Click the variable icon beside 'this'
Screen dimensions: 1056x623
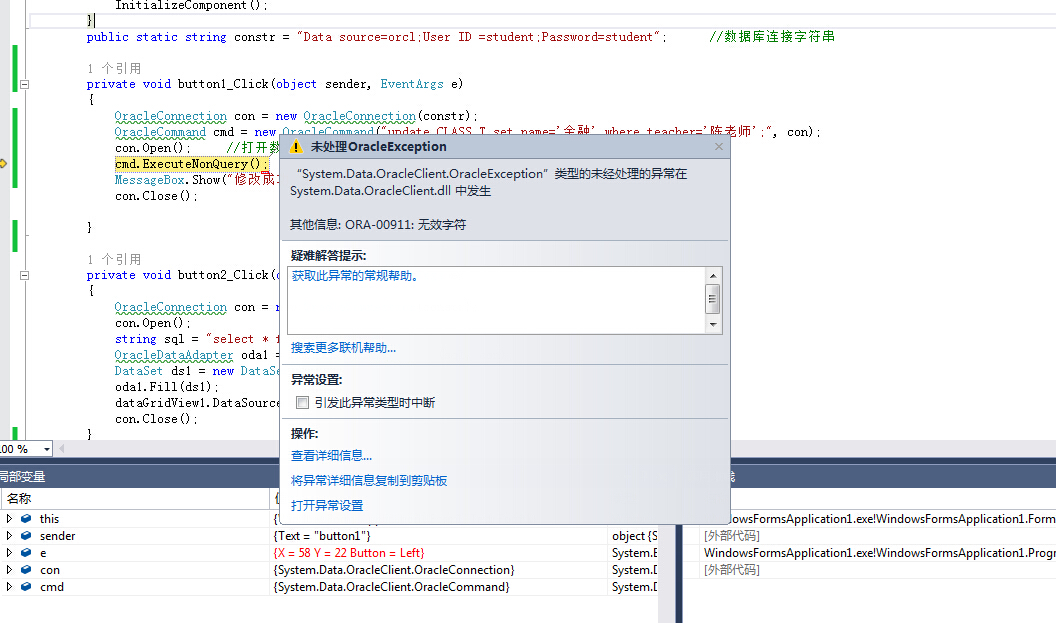26,519
